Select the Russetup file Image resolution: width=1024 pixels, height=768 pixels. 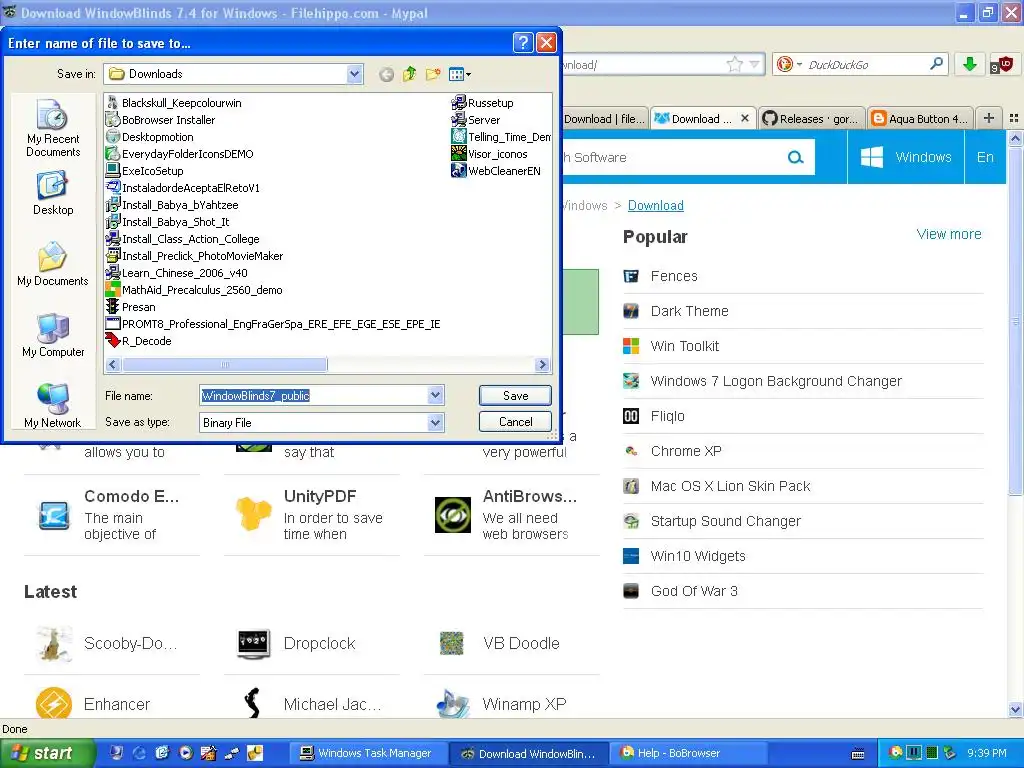(x=483, y=103)
